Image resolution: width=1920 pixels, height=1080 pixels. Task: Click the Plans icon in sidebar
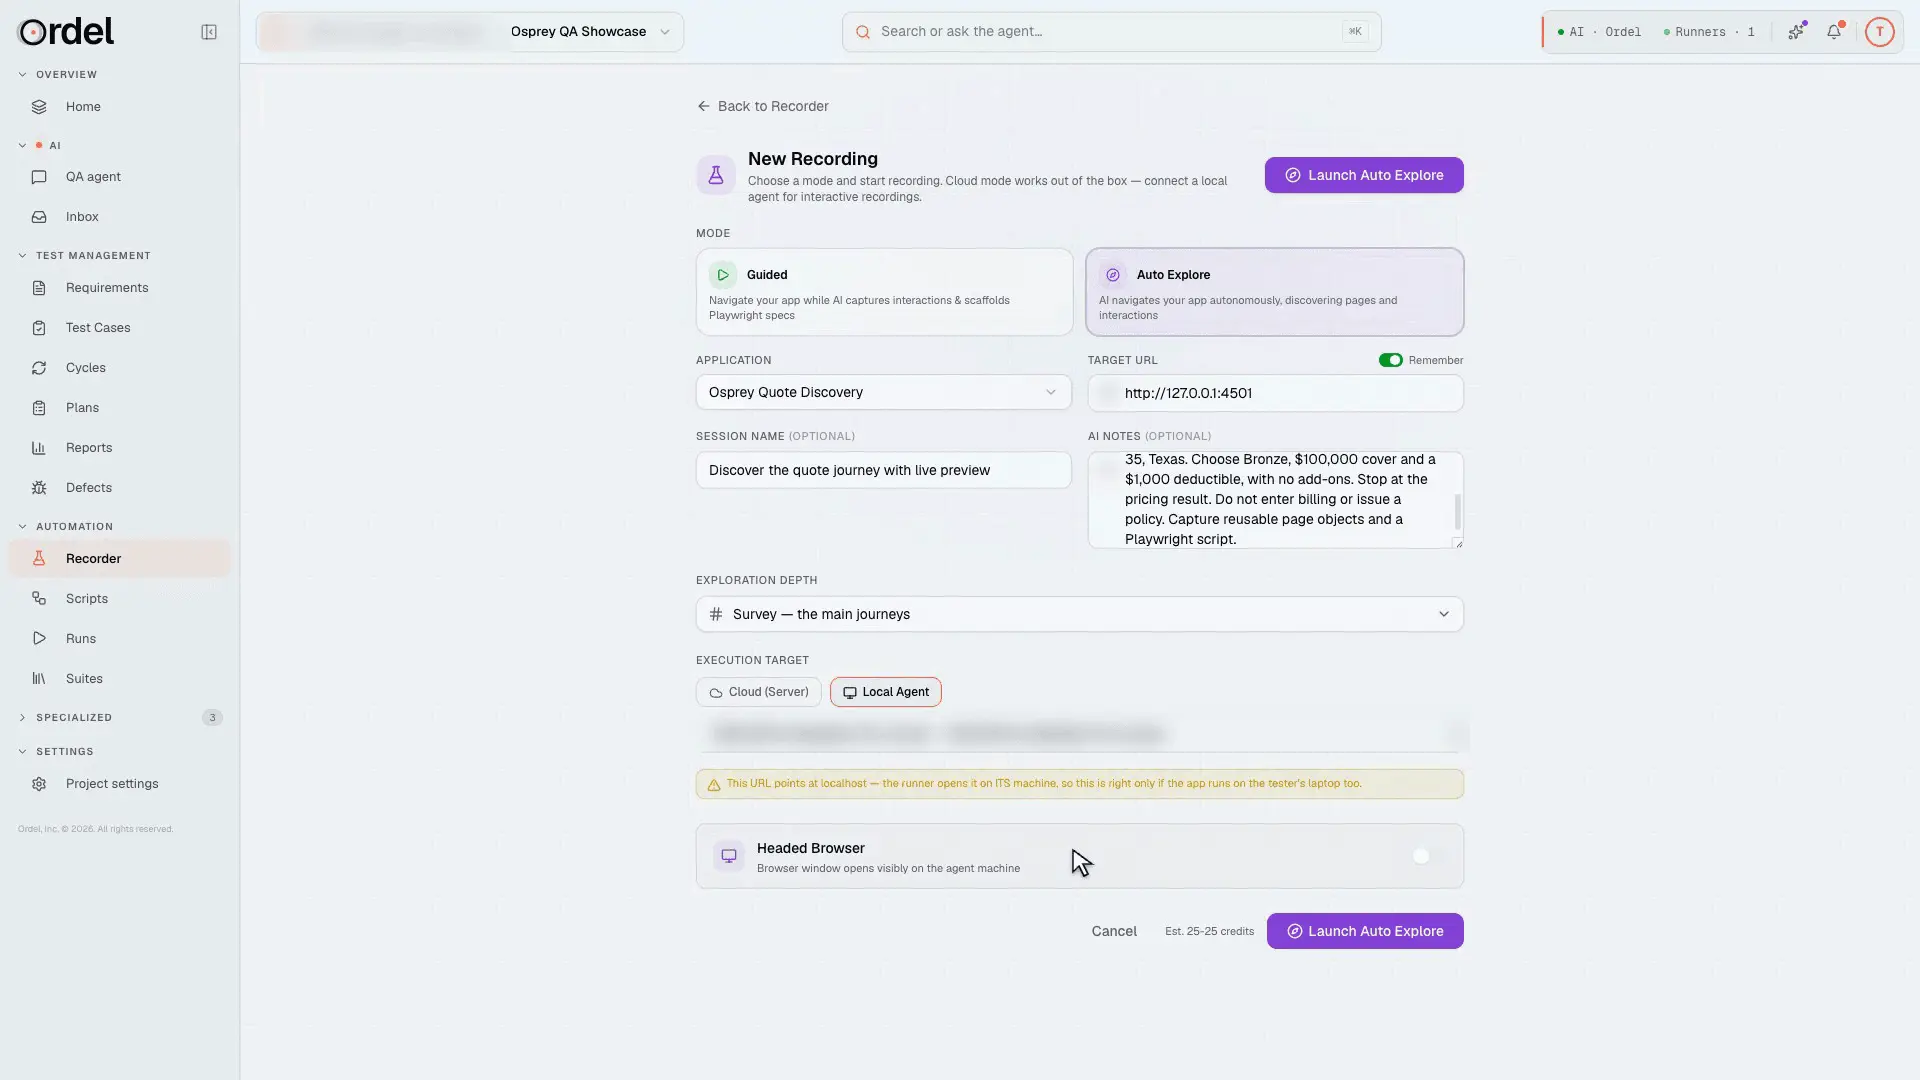[39, 408]
